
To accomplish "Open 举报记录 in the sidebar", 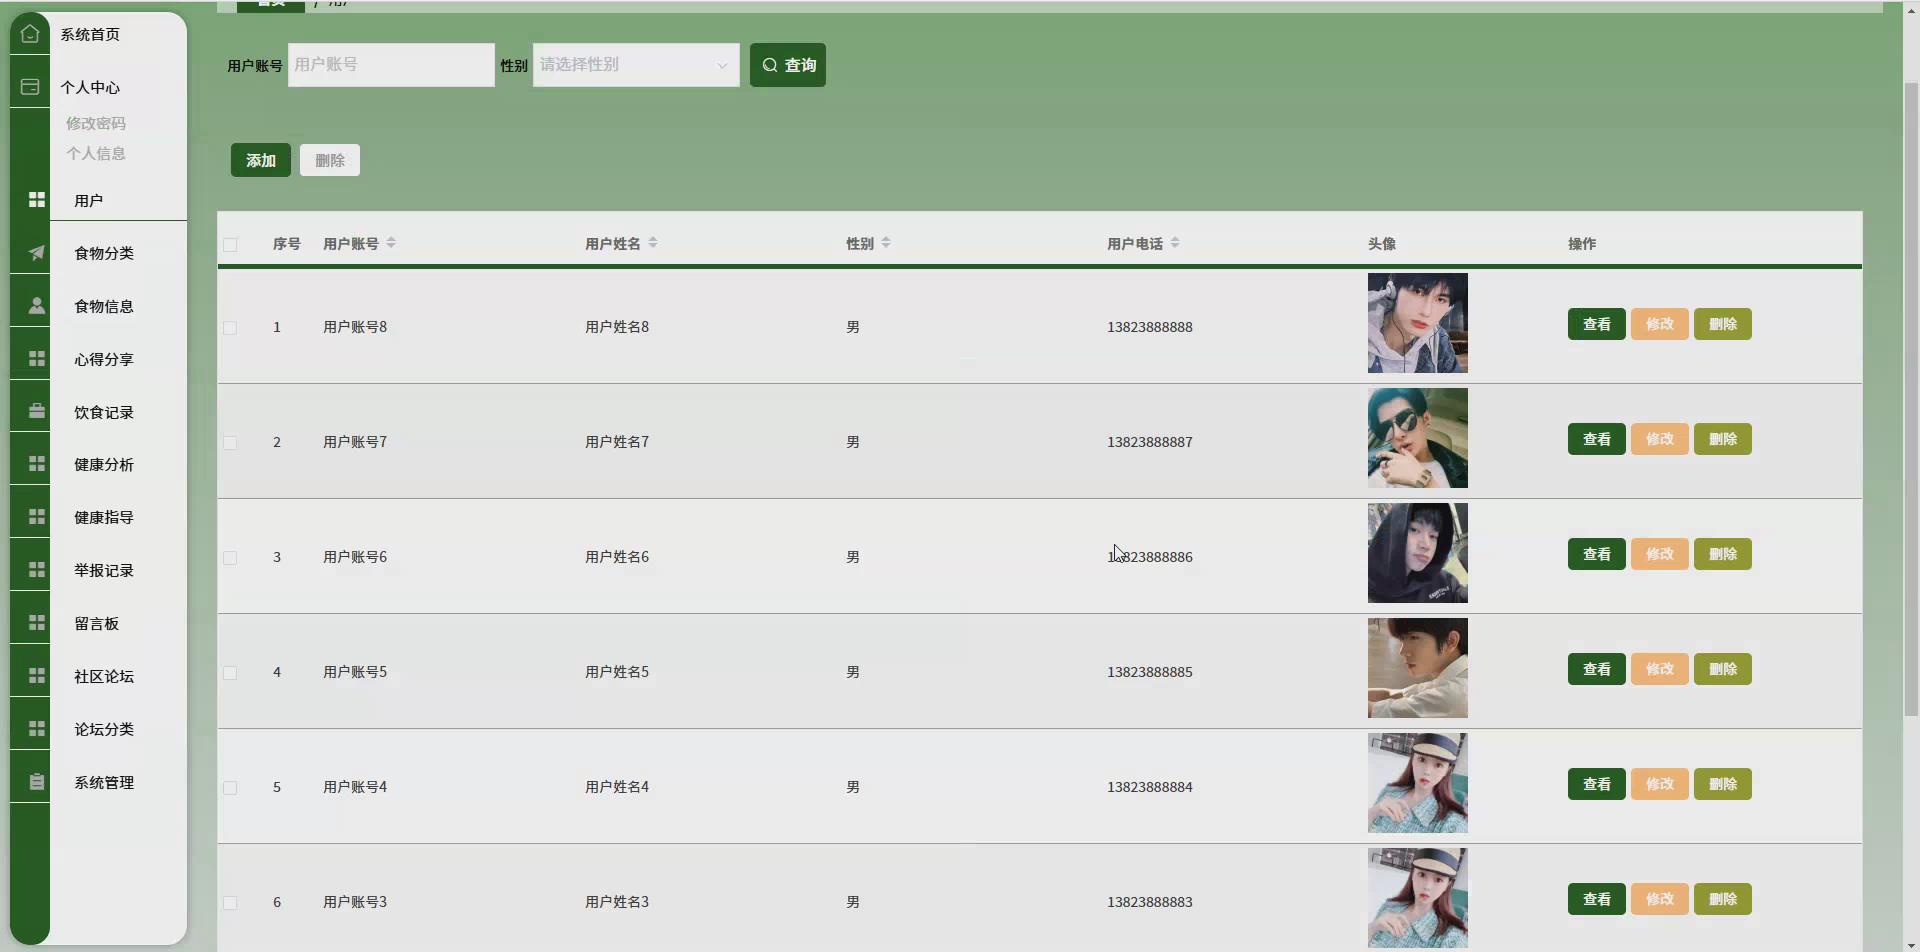I will pyautogui.click(x=104, y=570).
